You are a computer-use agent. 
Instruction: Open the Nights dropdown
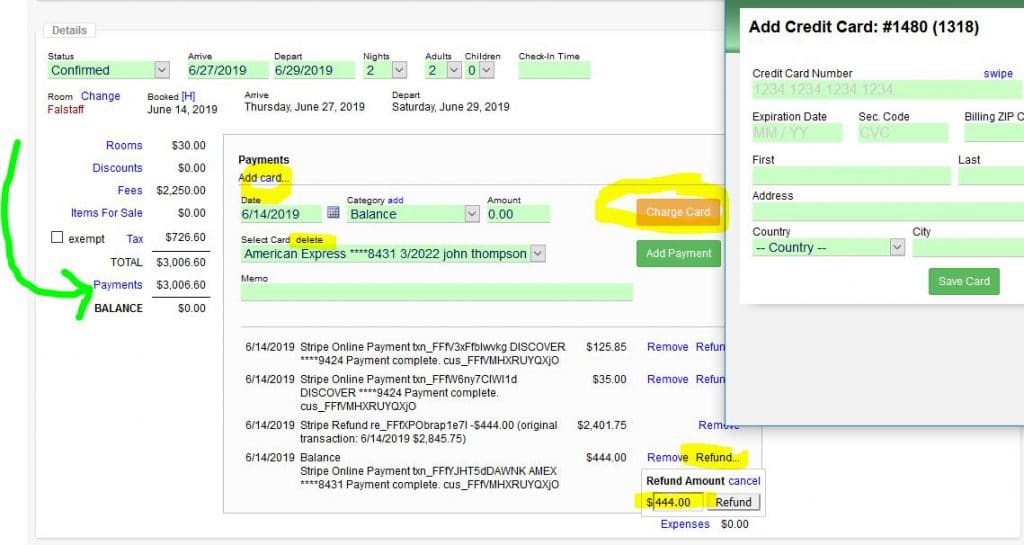pos(399,70)
